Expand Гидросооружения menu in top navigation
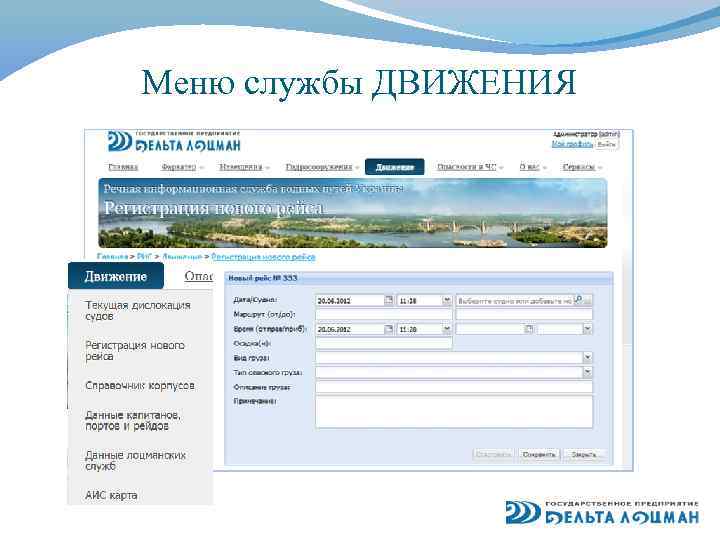The height and width of the screenshot is (540, 720). (x=321, y=167)
